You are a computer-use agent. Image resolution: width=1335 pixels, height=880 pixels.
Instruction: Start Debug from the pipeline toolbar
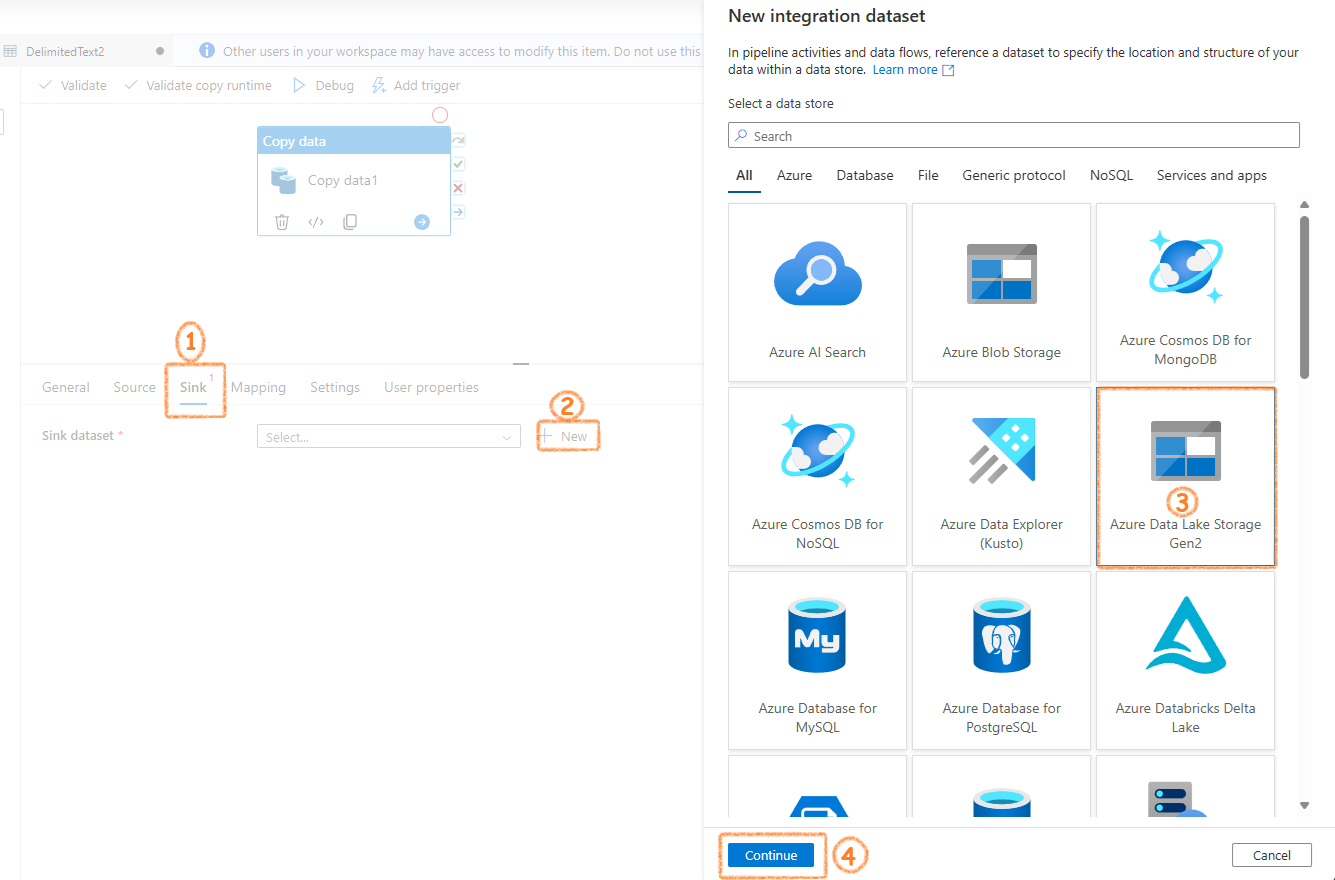(323, 85)
